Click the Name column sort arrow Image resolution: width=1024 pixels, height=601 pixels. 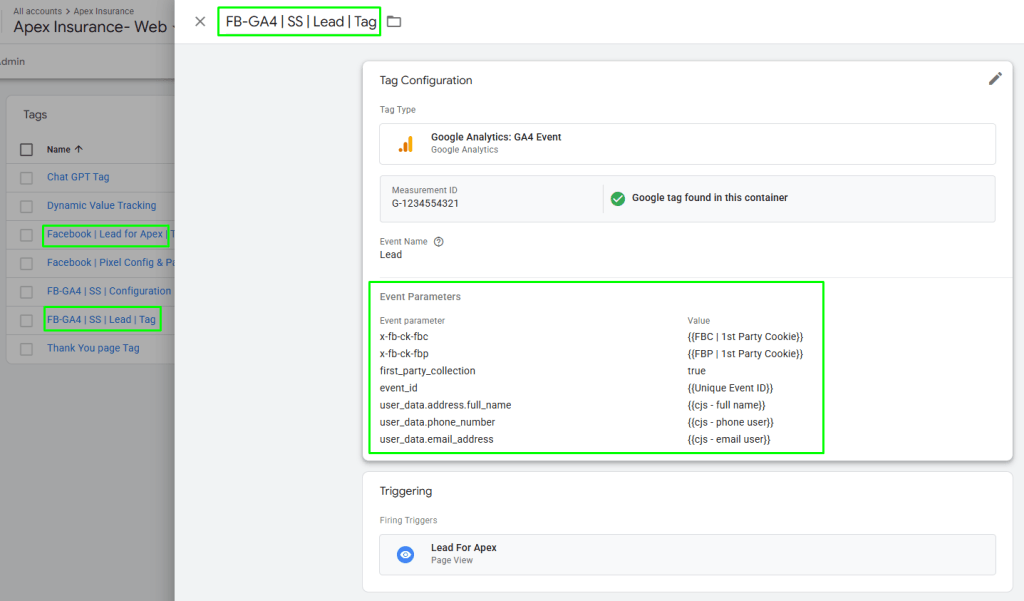coord(79,149)
